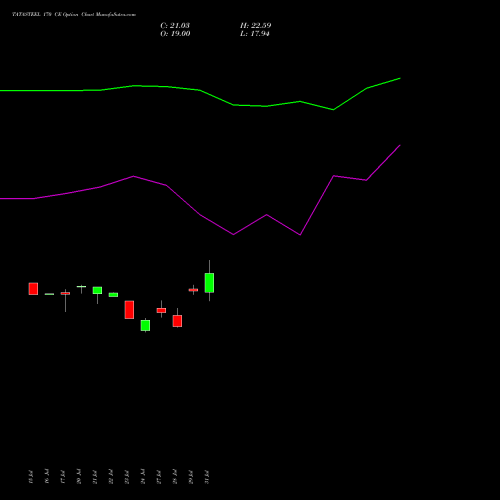The width and height of the screenshot is (500, 500).
Task: Select the 29 Jul small red candlestick
Action: point(193,290)
